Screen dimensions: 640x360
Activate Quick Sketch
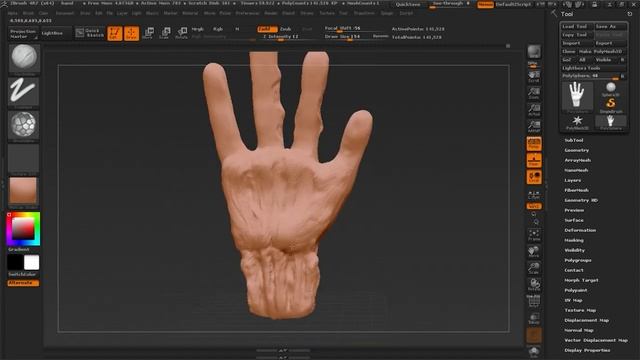coord(89,33)
